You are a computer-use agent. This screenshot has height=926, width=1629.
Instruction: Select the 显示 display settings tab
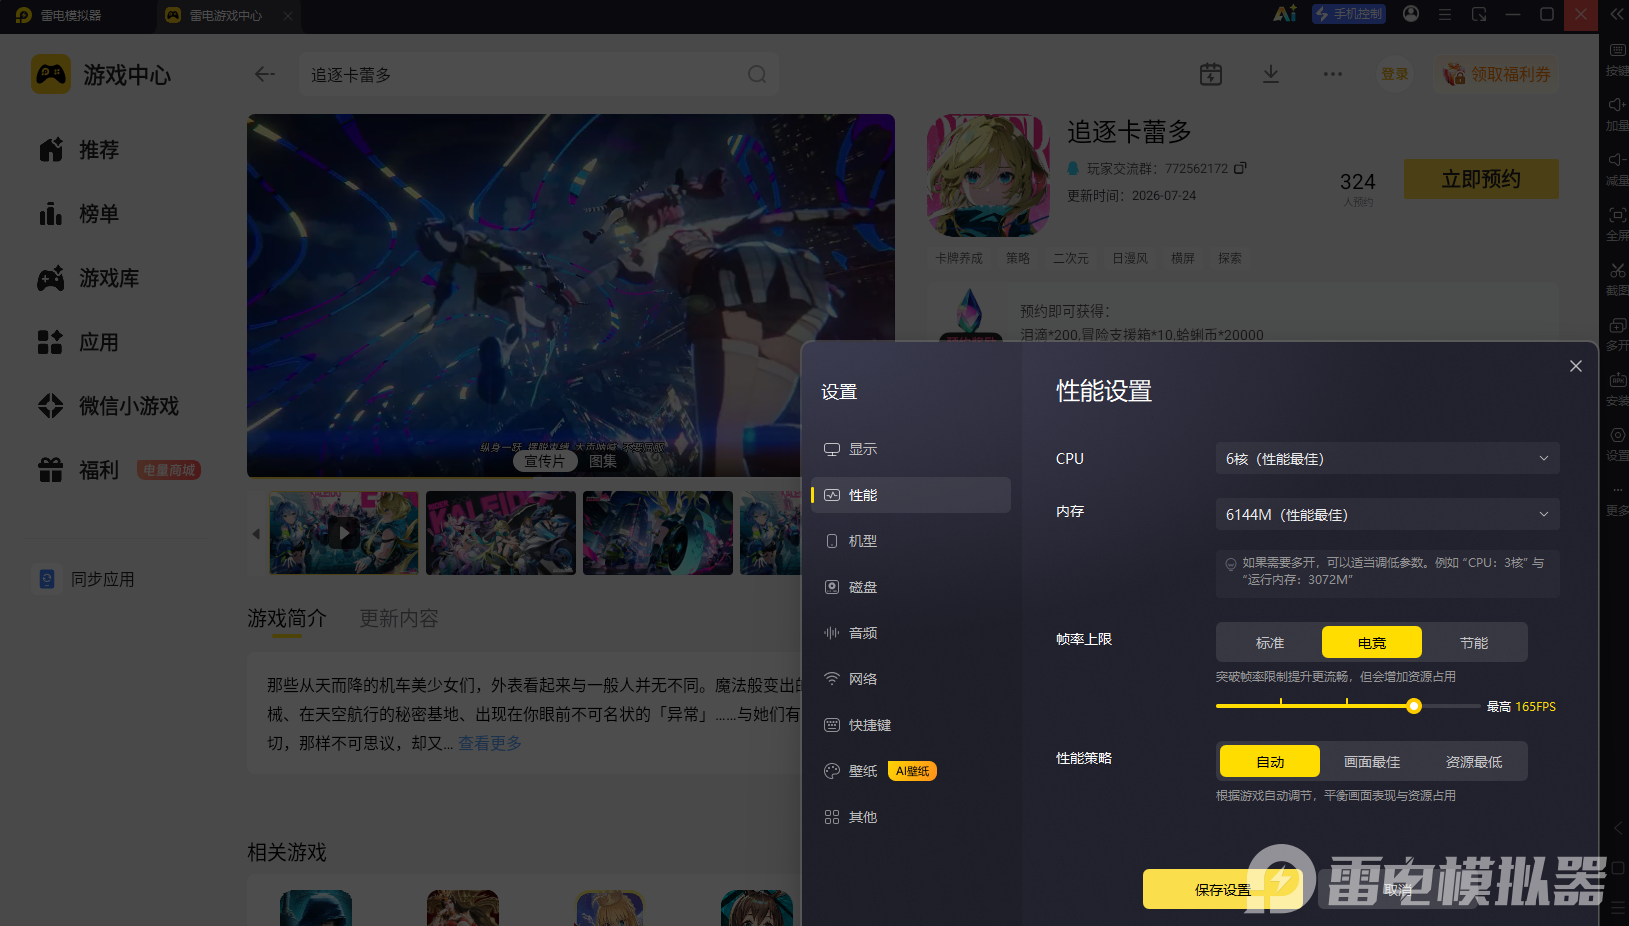click(x=911, y=449)
